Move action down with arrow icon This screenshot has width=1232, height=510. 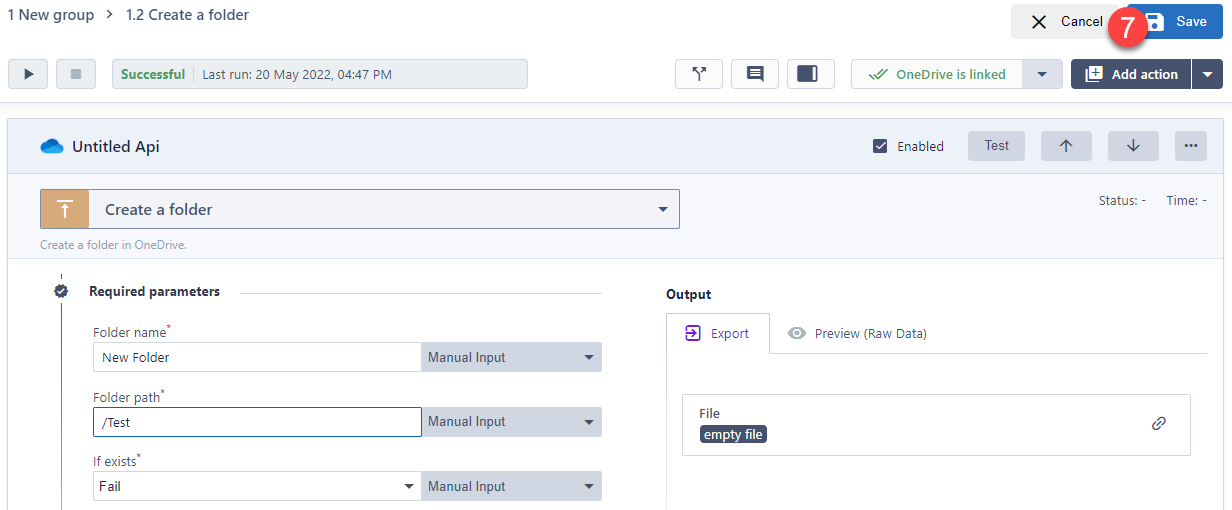click(x=1133, y=146)
